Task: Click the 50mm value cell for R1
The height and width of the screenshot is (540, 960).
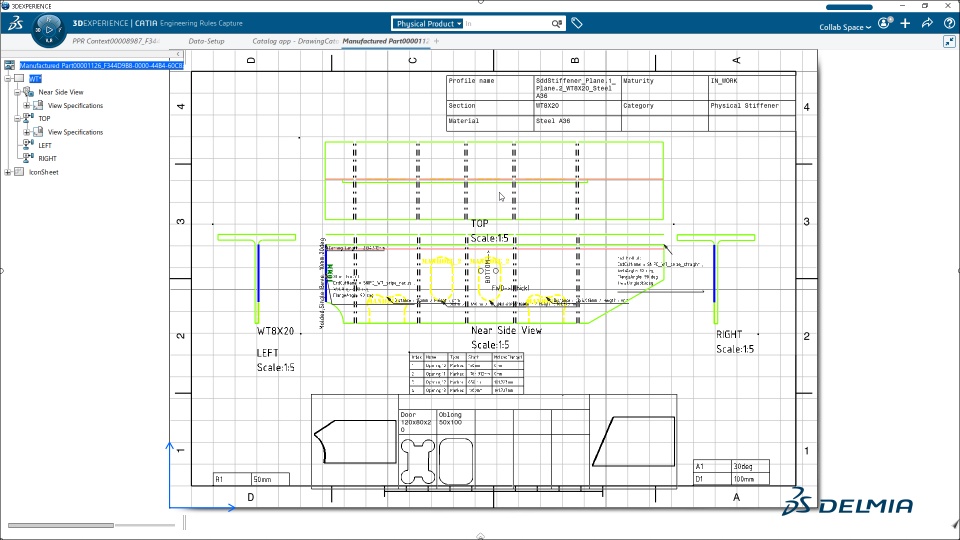Action: point(270,479)
